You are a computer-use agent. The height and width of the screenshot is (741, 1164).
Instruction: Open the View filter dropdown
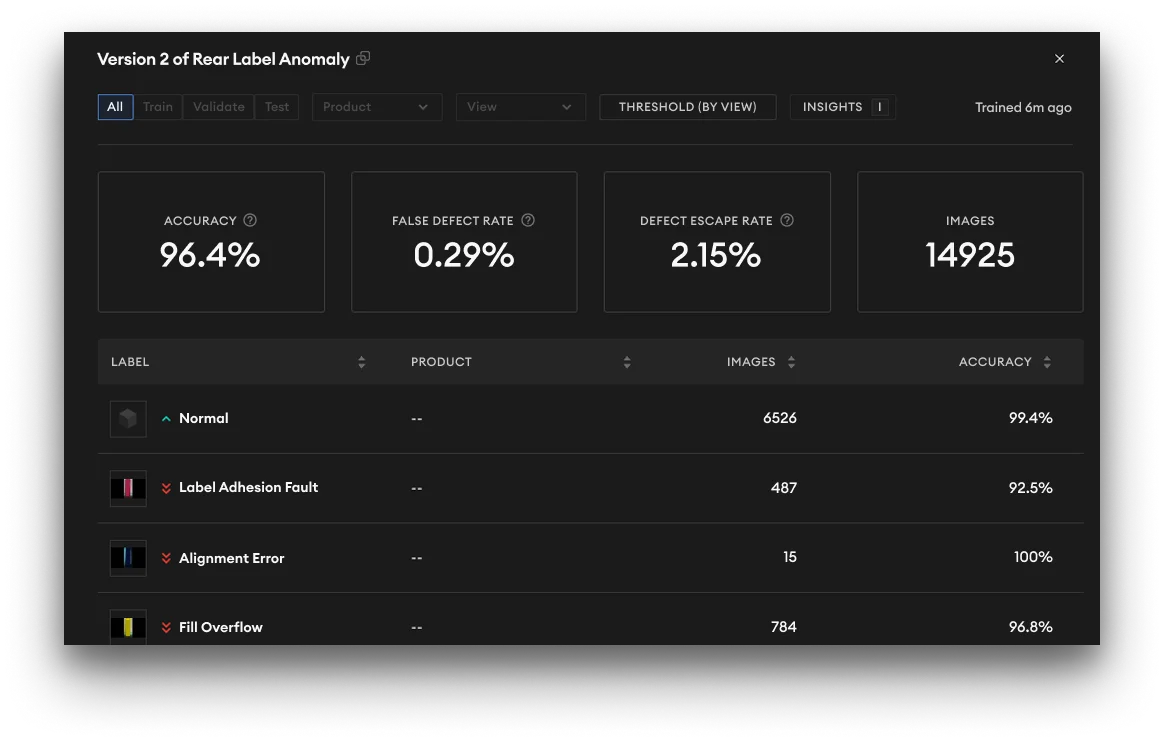520,106
